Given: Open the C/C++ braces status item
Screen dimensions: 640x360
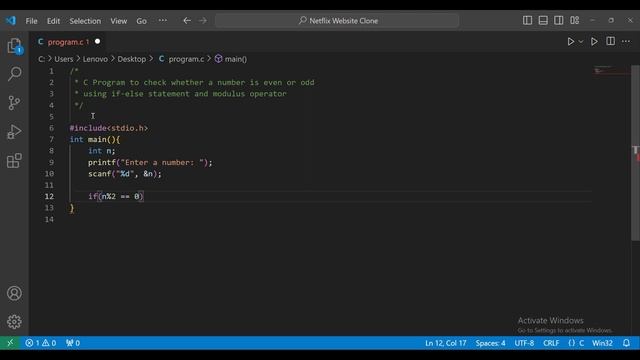Looking at the screenshot, I should (571, 343).
